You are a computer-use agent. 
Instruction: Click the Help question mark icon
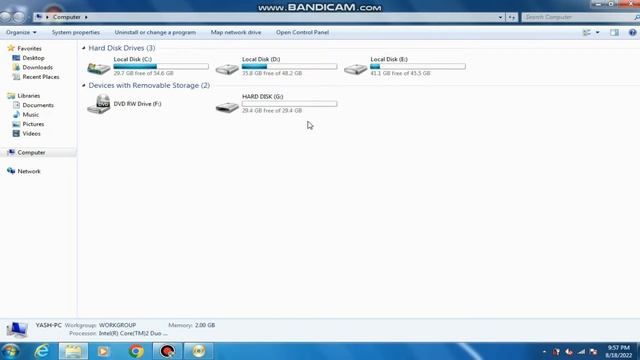point(632,32)
